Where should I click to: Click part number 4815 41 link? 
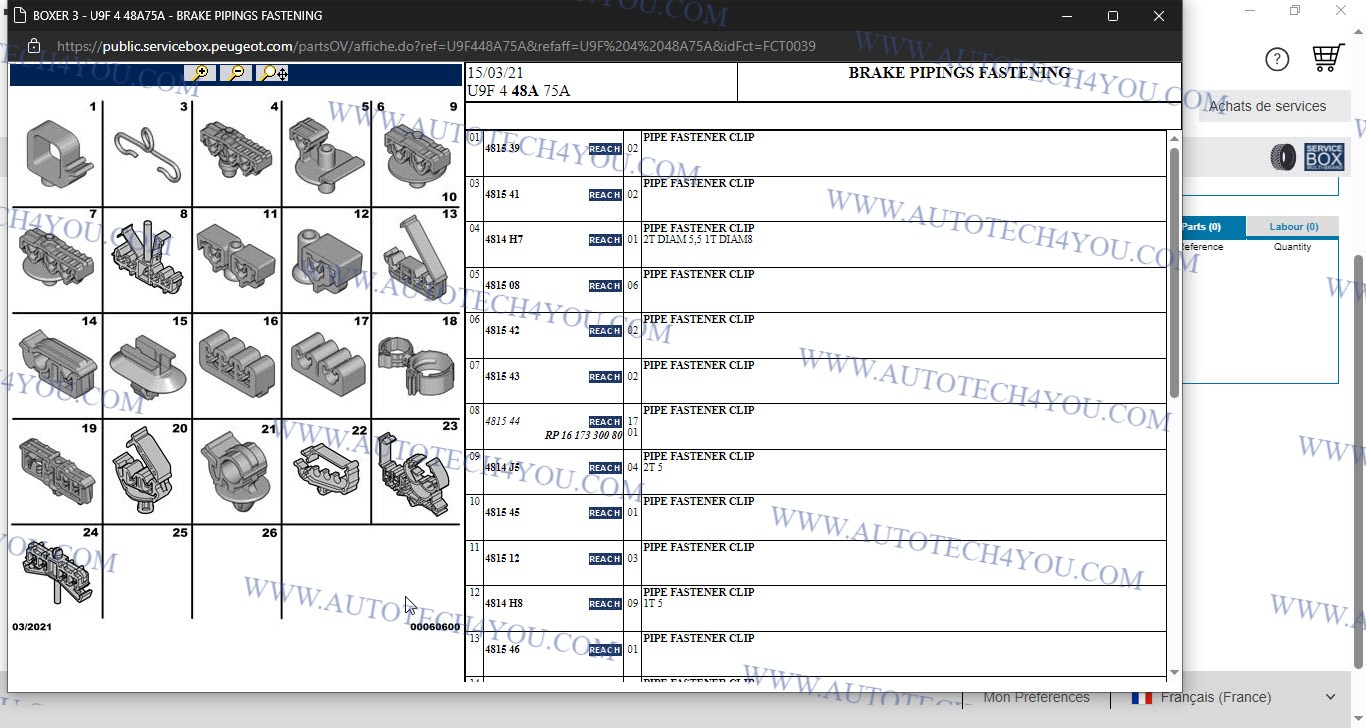coord(502,194)
